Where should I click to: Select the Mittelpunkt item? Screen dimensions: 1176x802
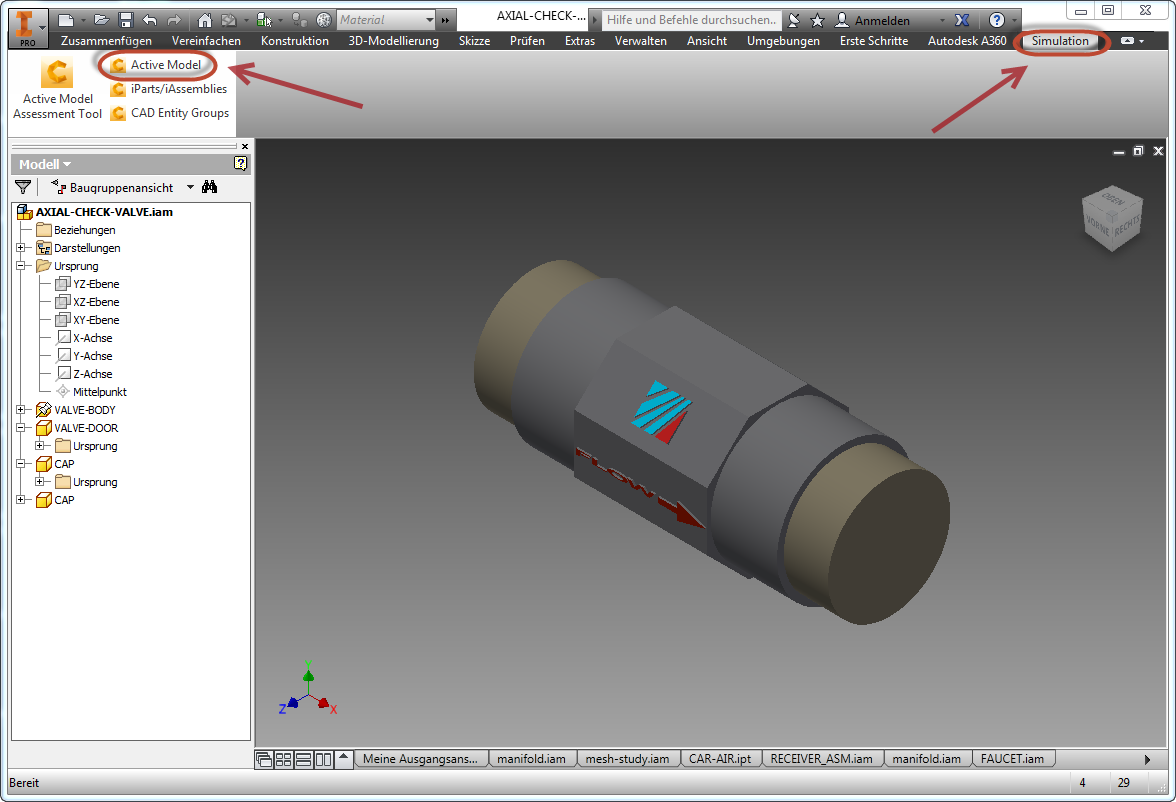(100, 392)
